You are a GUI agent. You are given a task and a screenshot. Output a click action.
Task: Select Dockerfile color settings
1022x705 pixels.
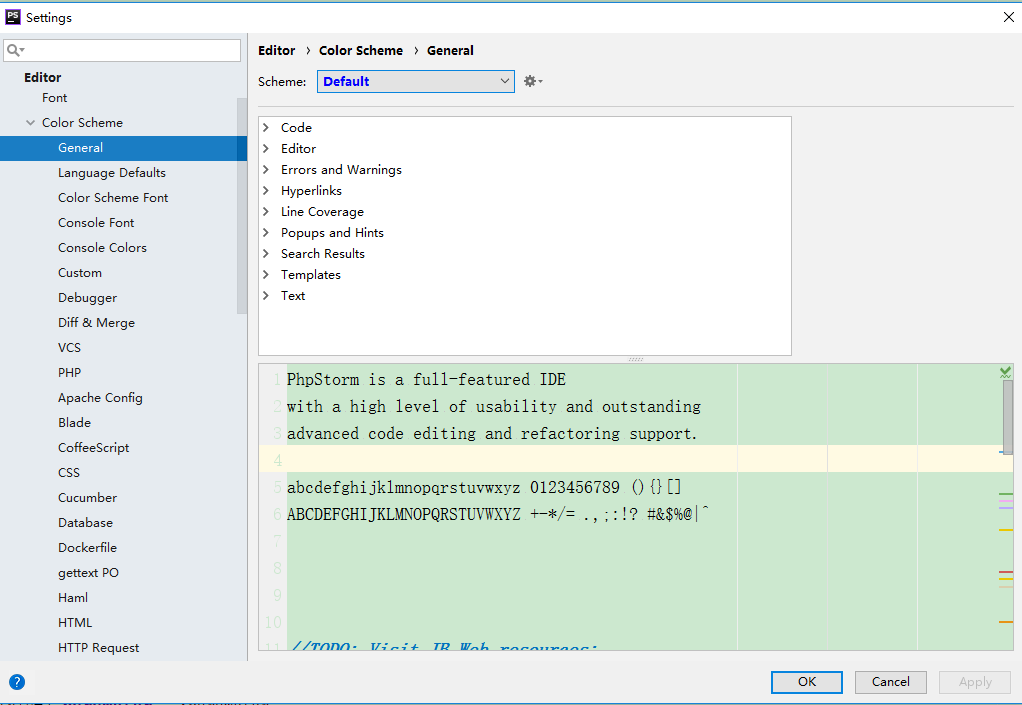pos(87,547)
